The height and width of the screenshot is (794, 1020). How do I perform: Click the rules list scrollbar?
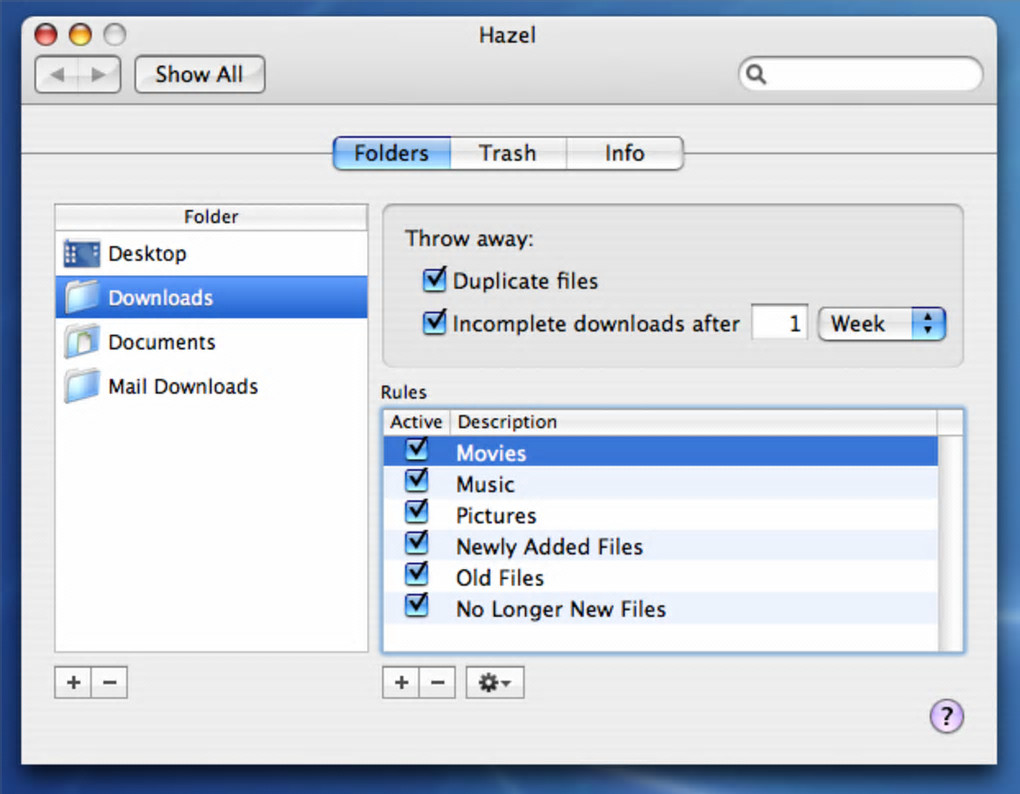(x=950, y=543)
